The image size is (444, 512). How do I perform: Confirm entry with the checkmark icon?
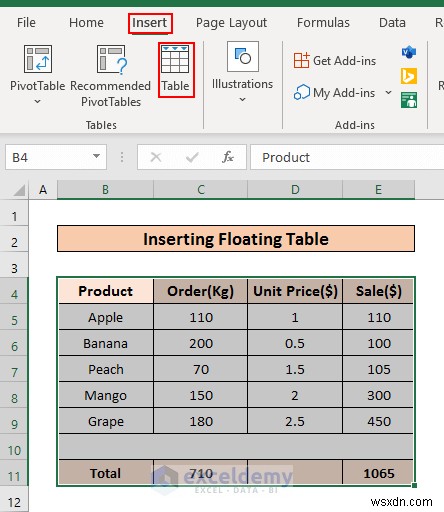click(x=192, y=157)
